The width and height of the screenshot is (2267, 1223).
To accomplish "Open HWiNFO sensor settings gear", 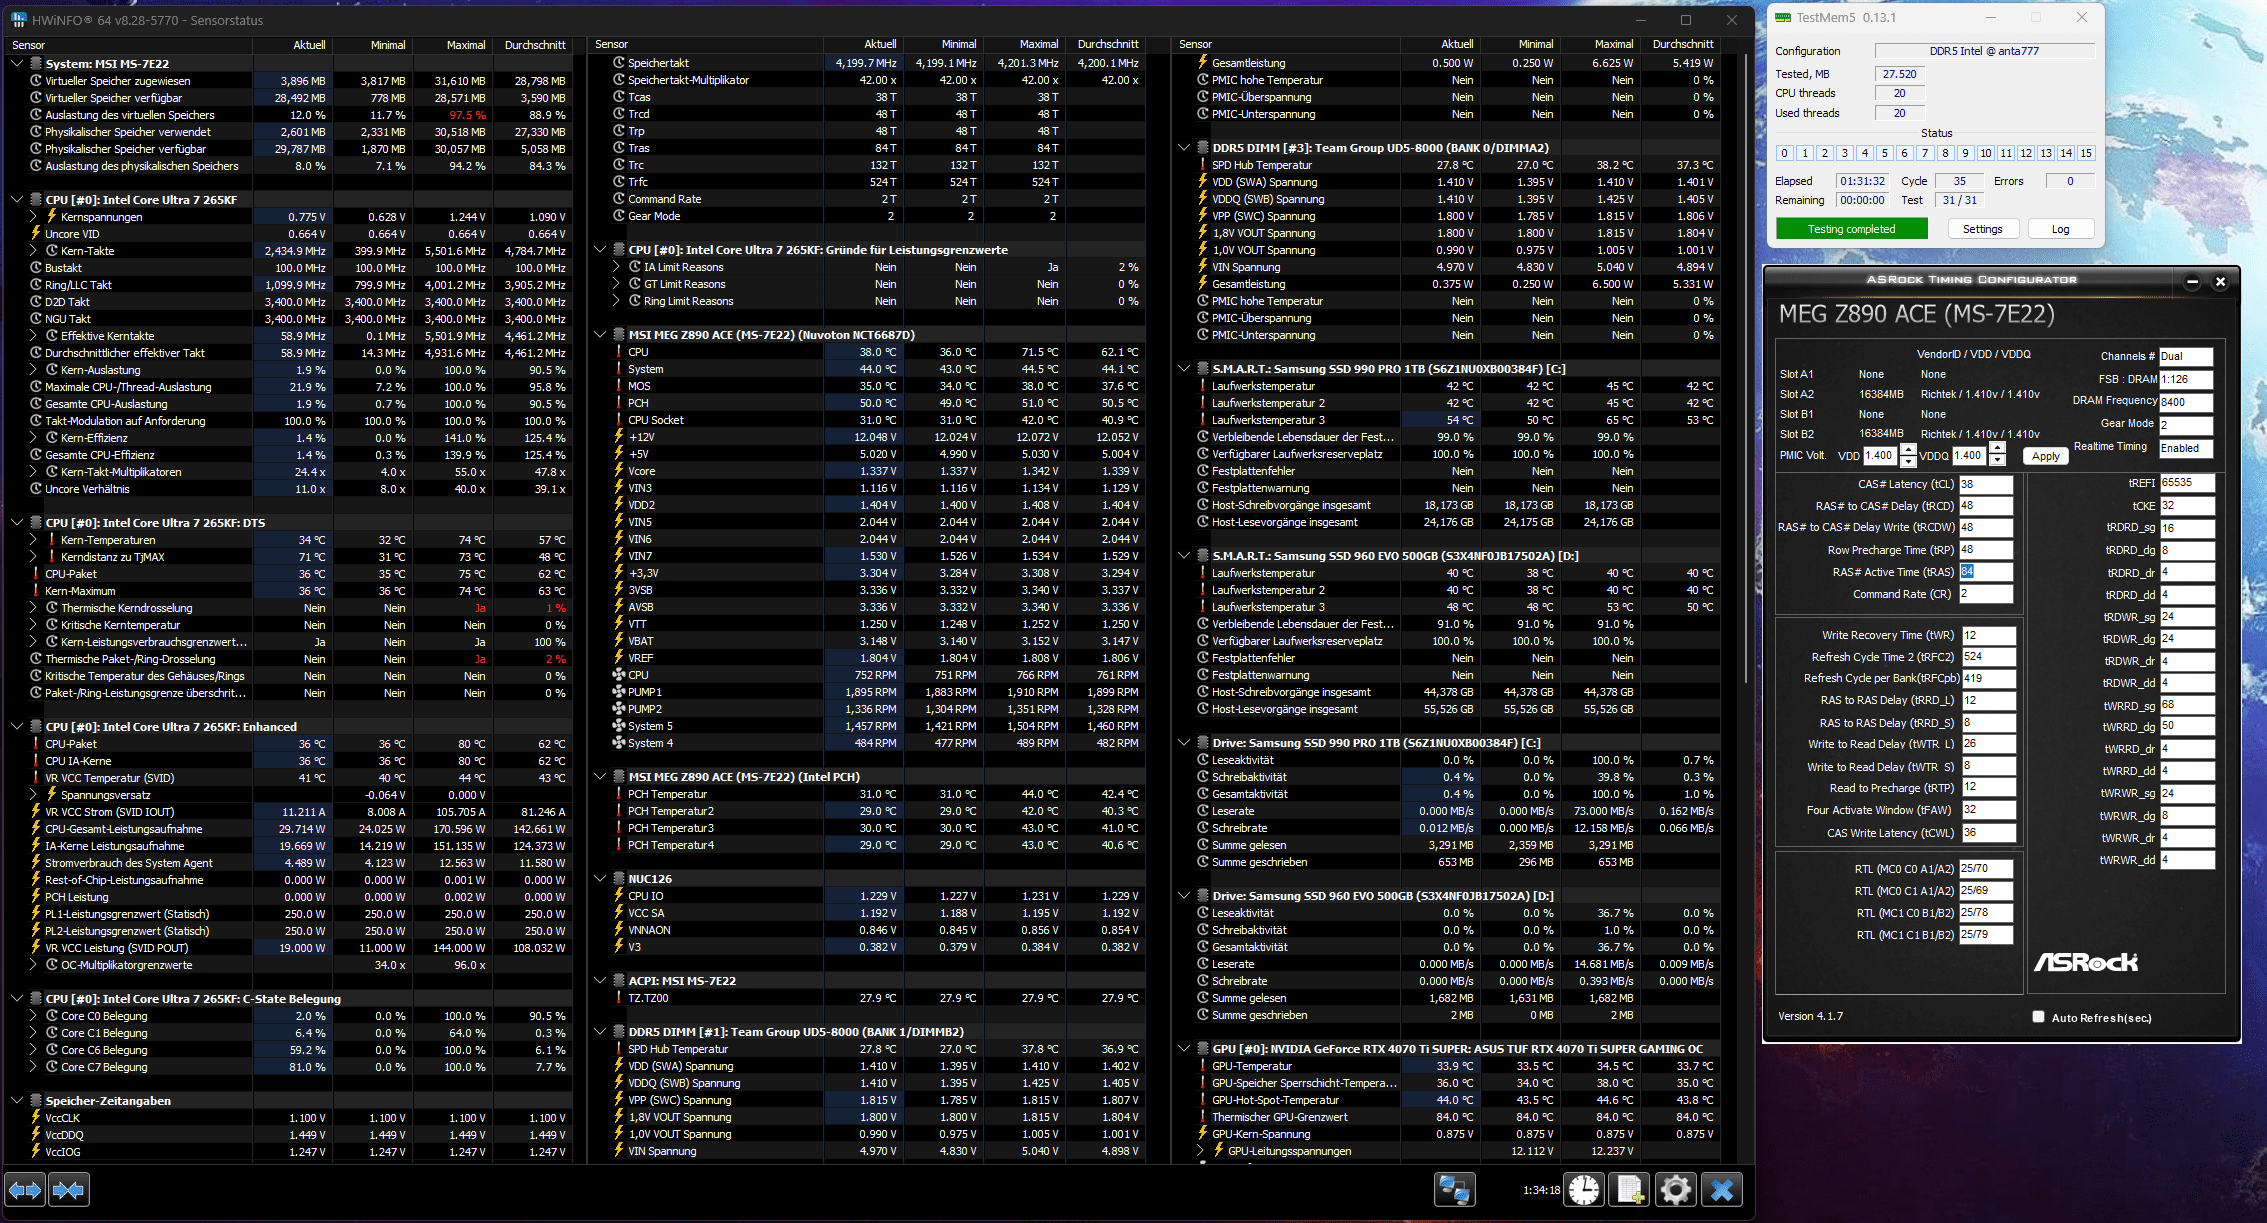I will pyautogui.click(x=1675, y=1190).
